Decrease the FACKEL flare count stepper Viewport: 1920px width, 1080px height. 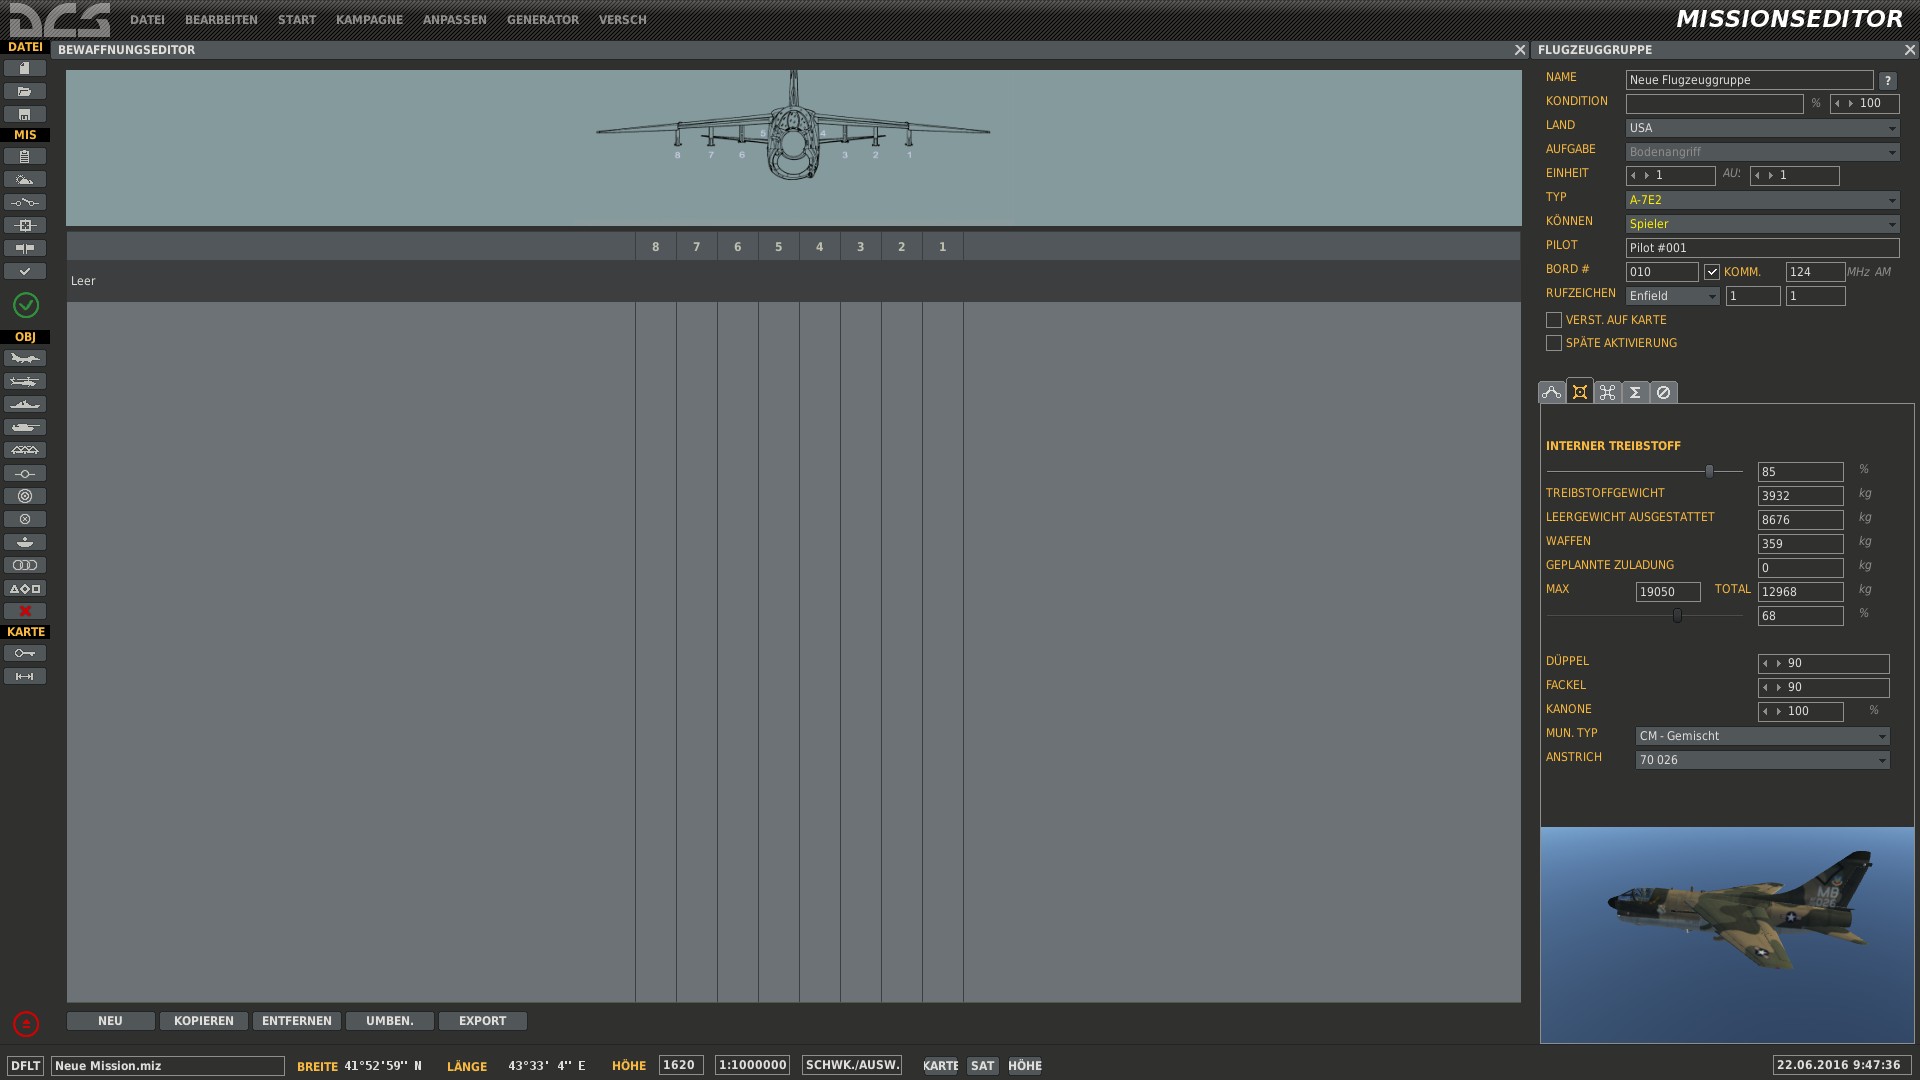[x=1766, y=688]
